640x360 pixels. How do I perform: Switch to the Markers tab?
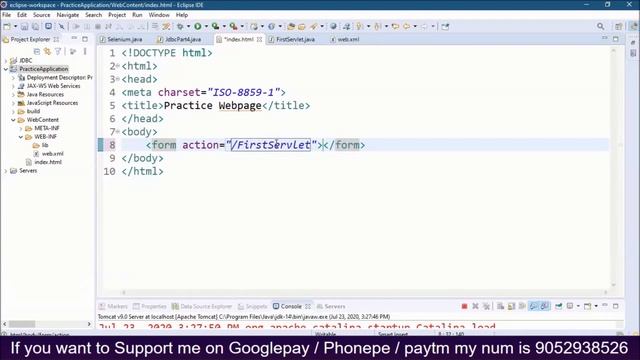[113, 306]
